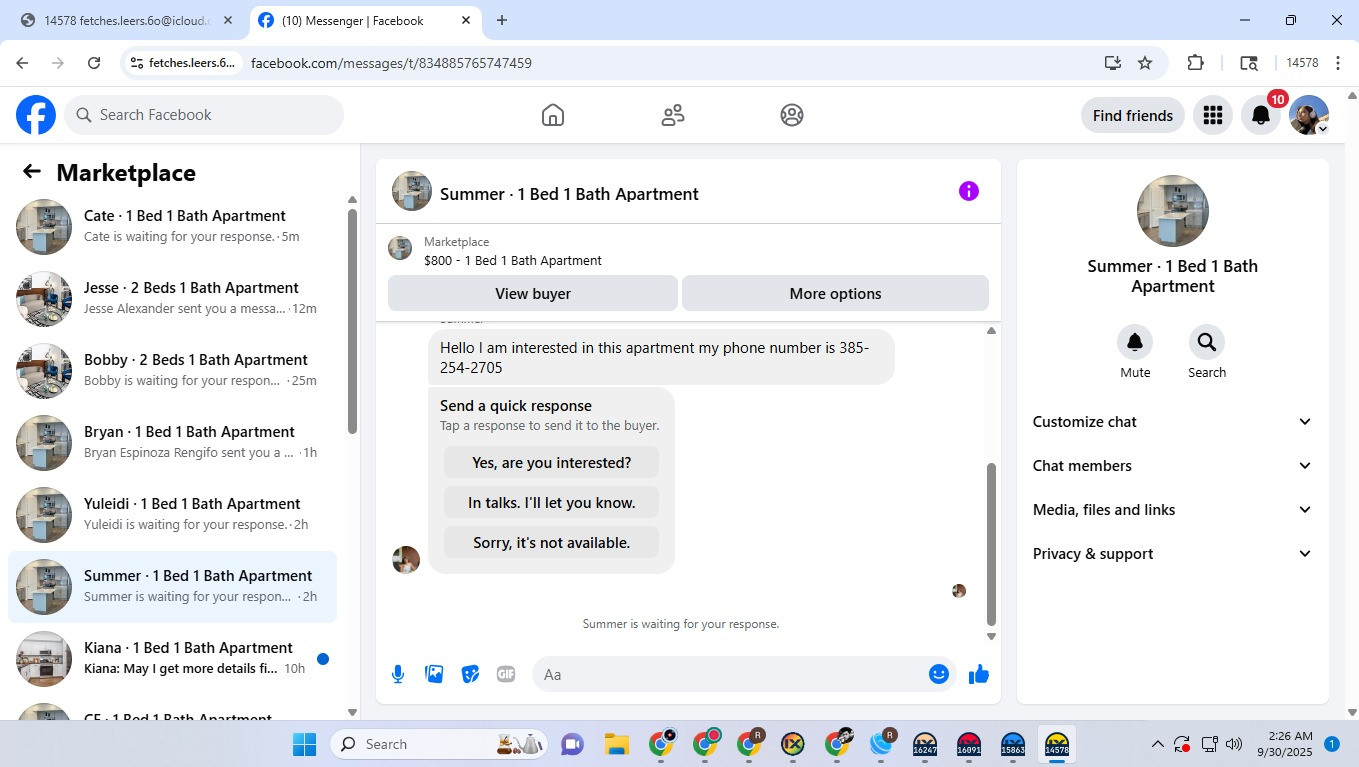1359x767 pixels.
Task: Open Bryan's 1 Bed 1 Bath conversation
Action: (x=173, y=443)
